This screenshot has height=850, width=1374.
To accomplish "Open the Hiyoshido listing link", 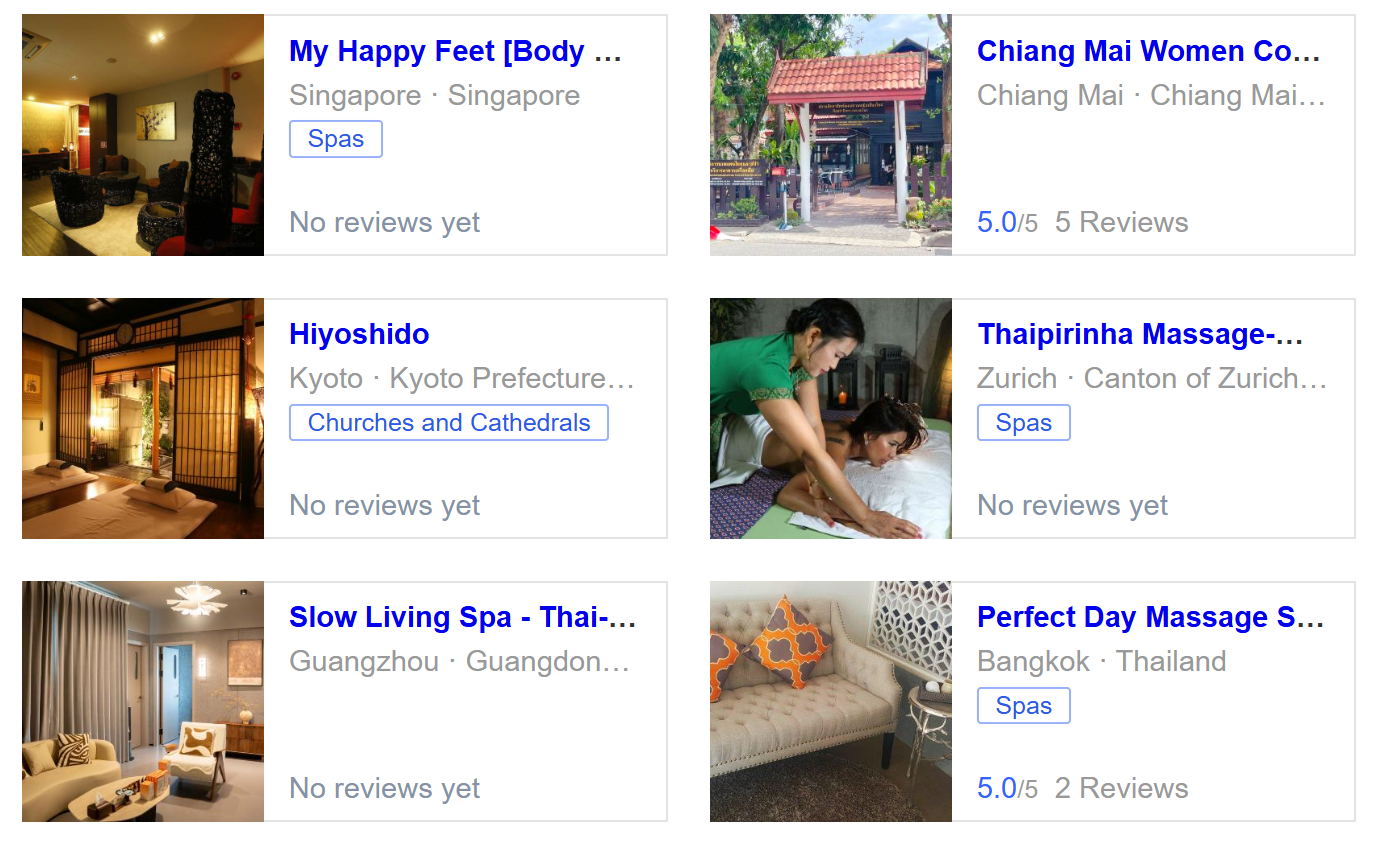I will coord(359,334).
